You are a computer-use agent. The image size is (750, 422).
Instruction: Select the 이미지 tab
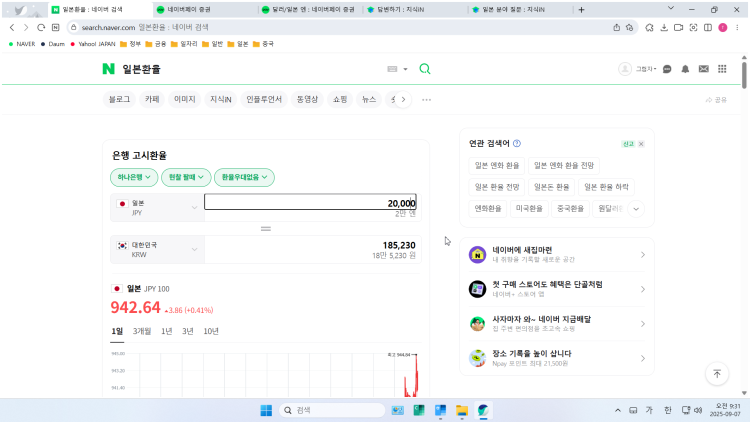tap(185, 100)
